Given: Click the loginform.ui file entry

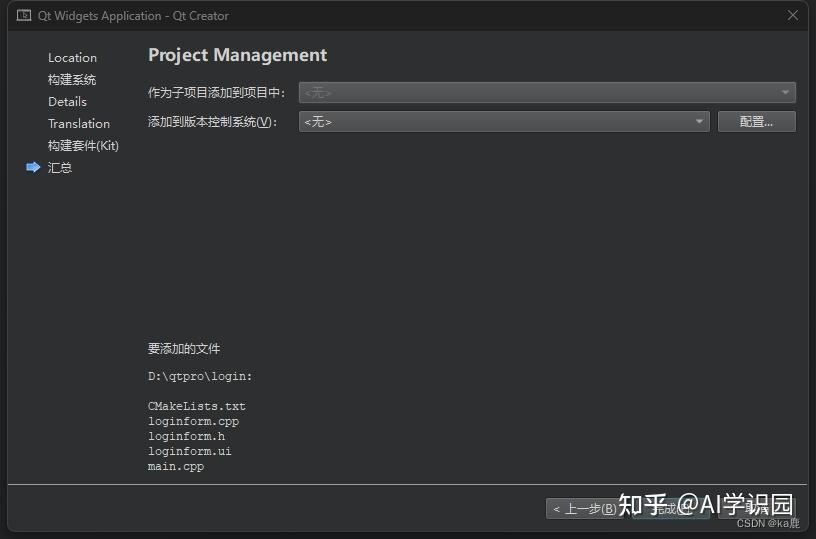Looking at the screenshot, I should 189,451.
